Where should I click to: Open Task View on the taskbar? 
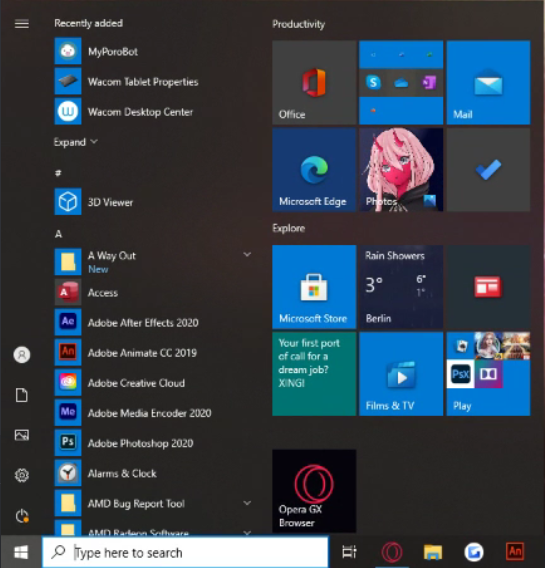[x=349, y=552]
